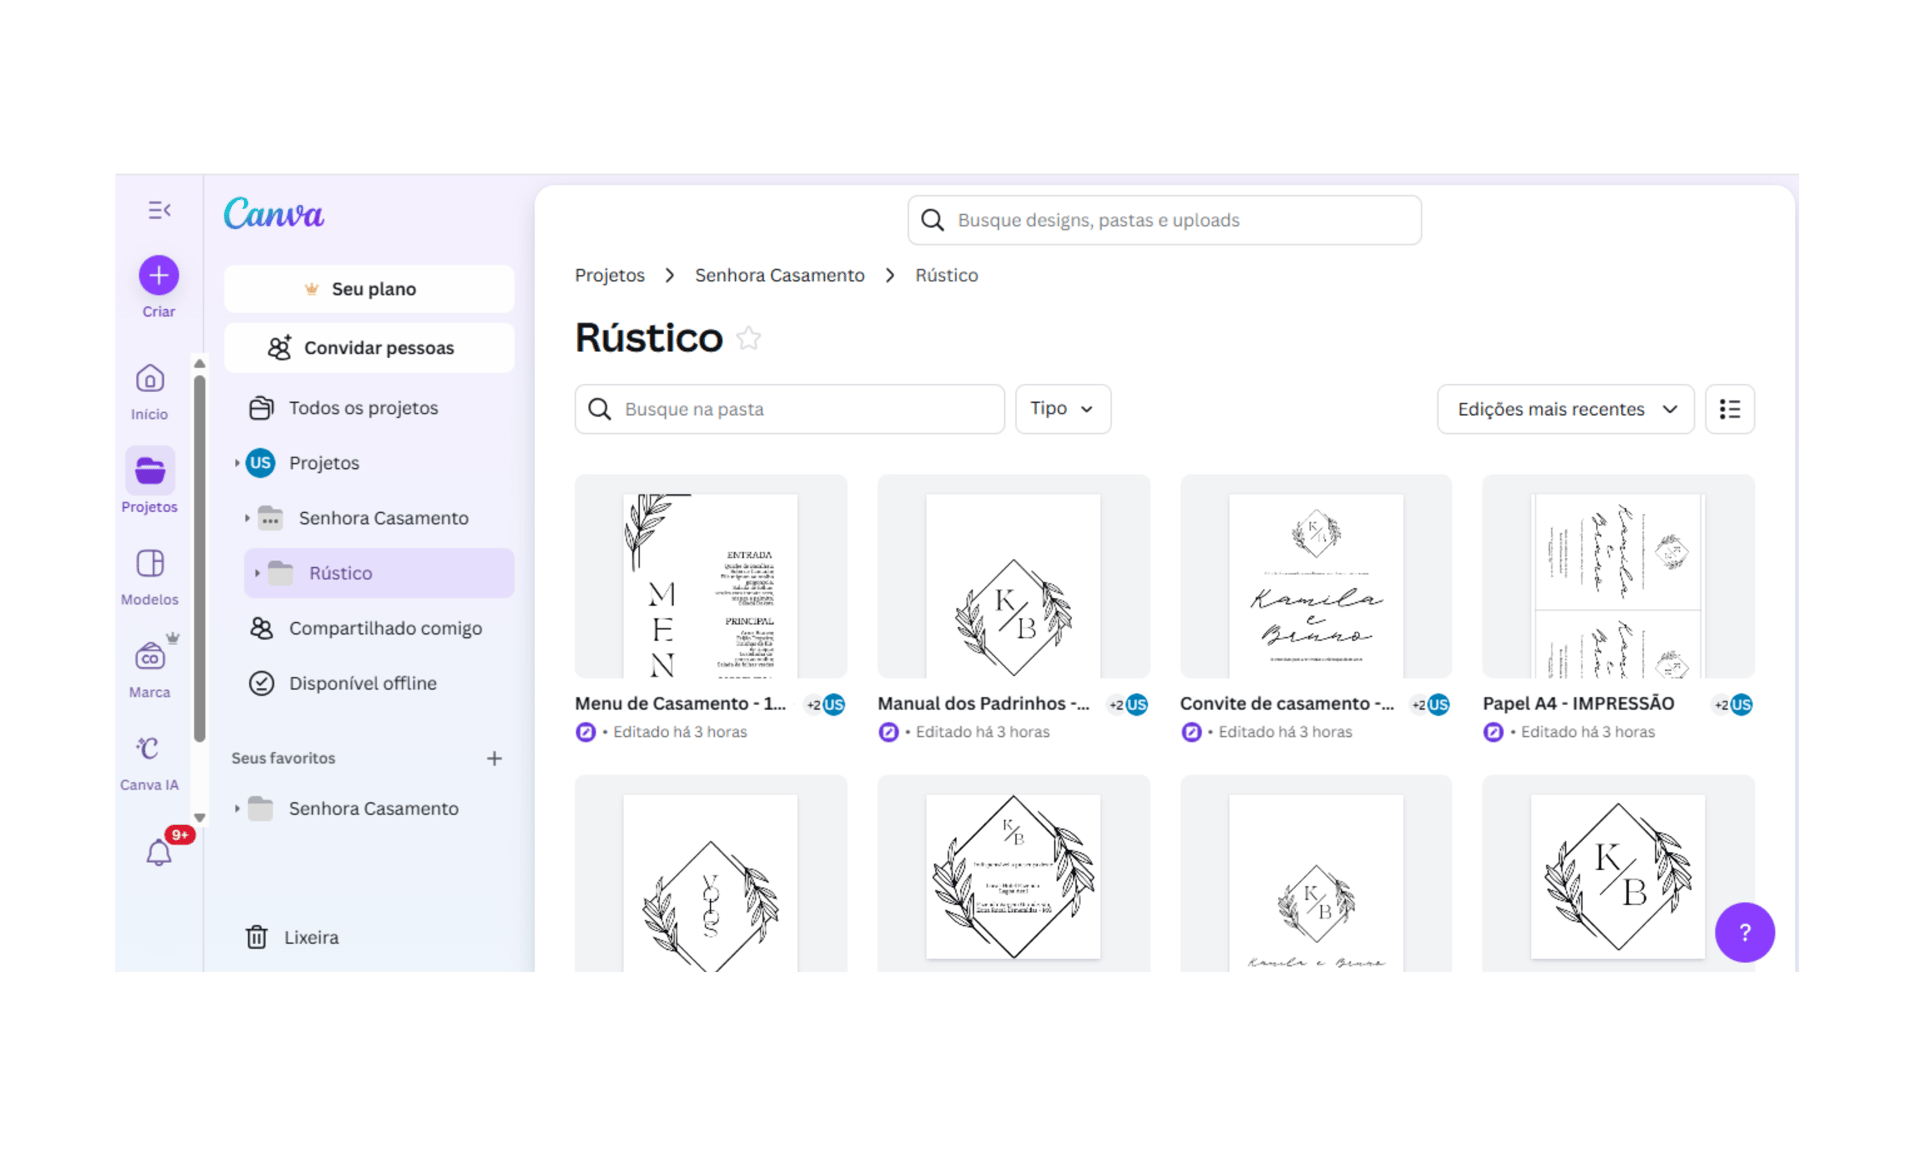Open Canva IA assistant icon
This screenshot has height=1152, width=1920.
pos(149,749)
